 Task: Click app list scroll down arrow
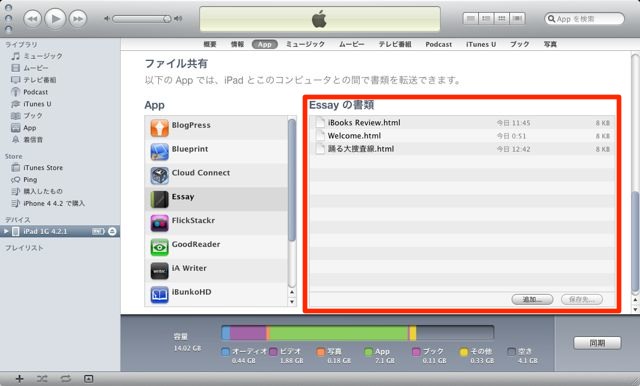coord(292,302)
